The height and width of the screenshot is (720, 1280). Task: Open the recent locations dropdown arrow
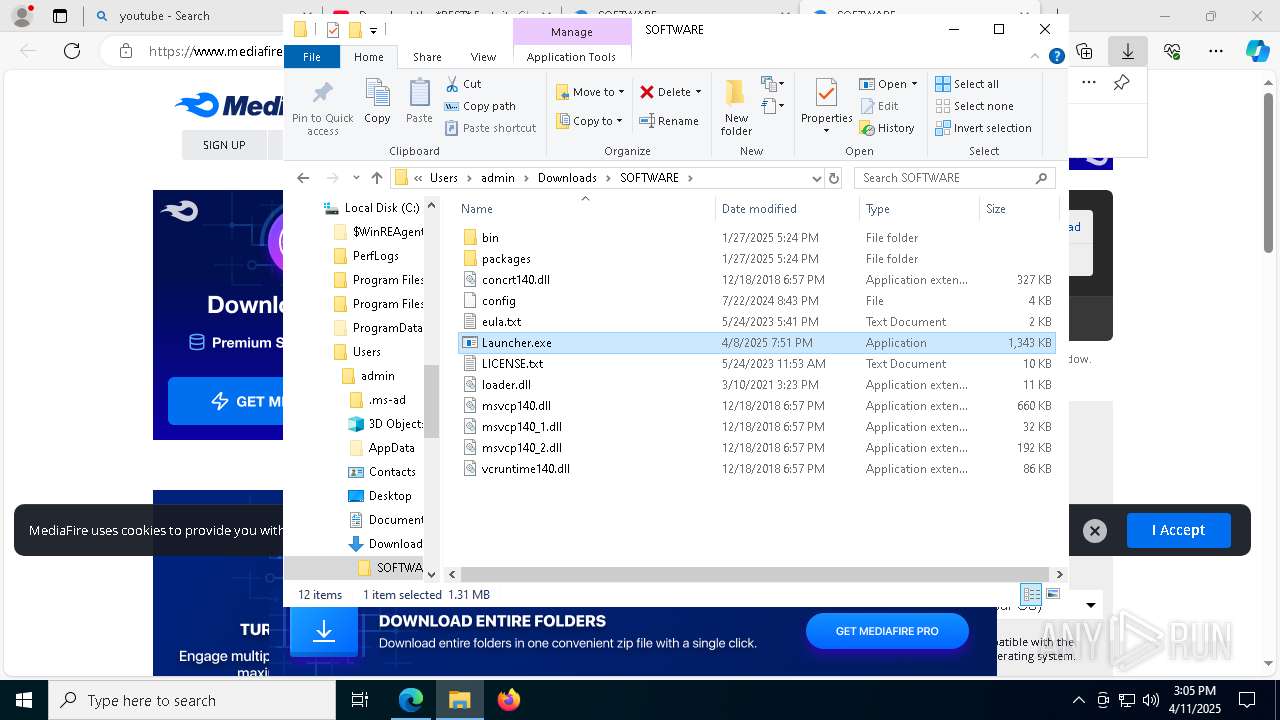pyautogui.click(x=356, y=178)
